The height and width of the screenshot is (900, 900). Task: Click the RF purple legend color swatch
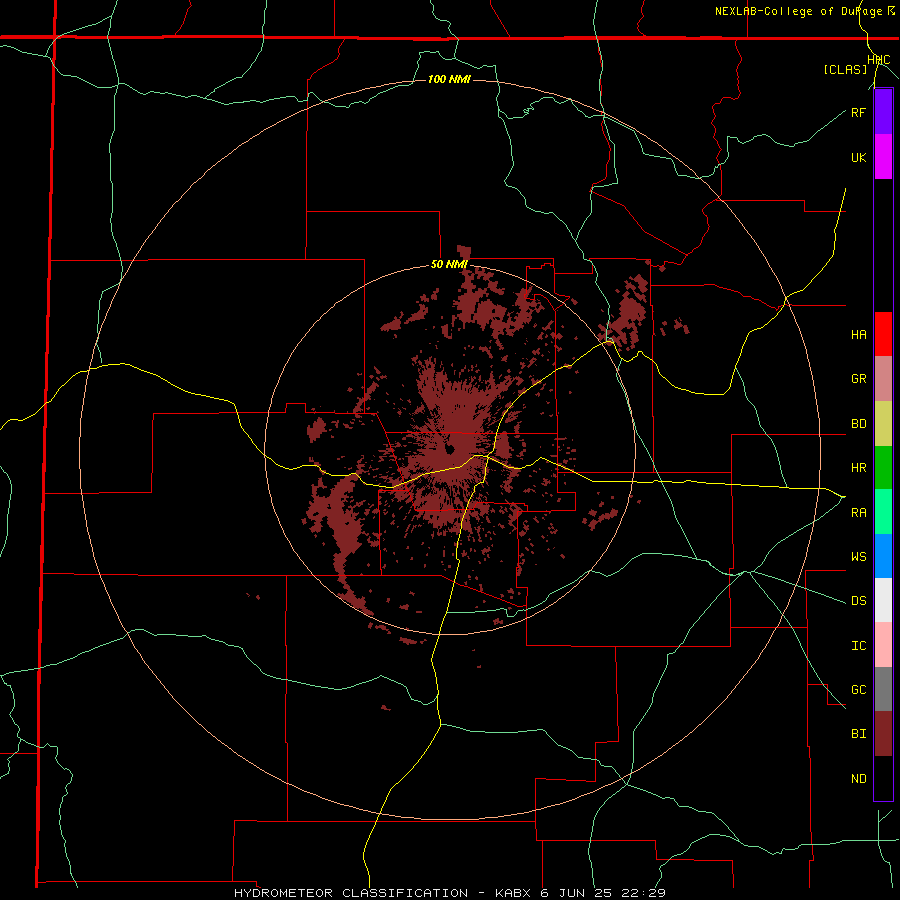pyautogui.click(x=883, y=112)
